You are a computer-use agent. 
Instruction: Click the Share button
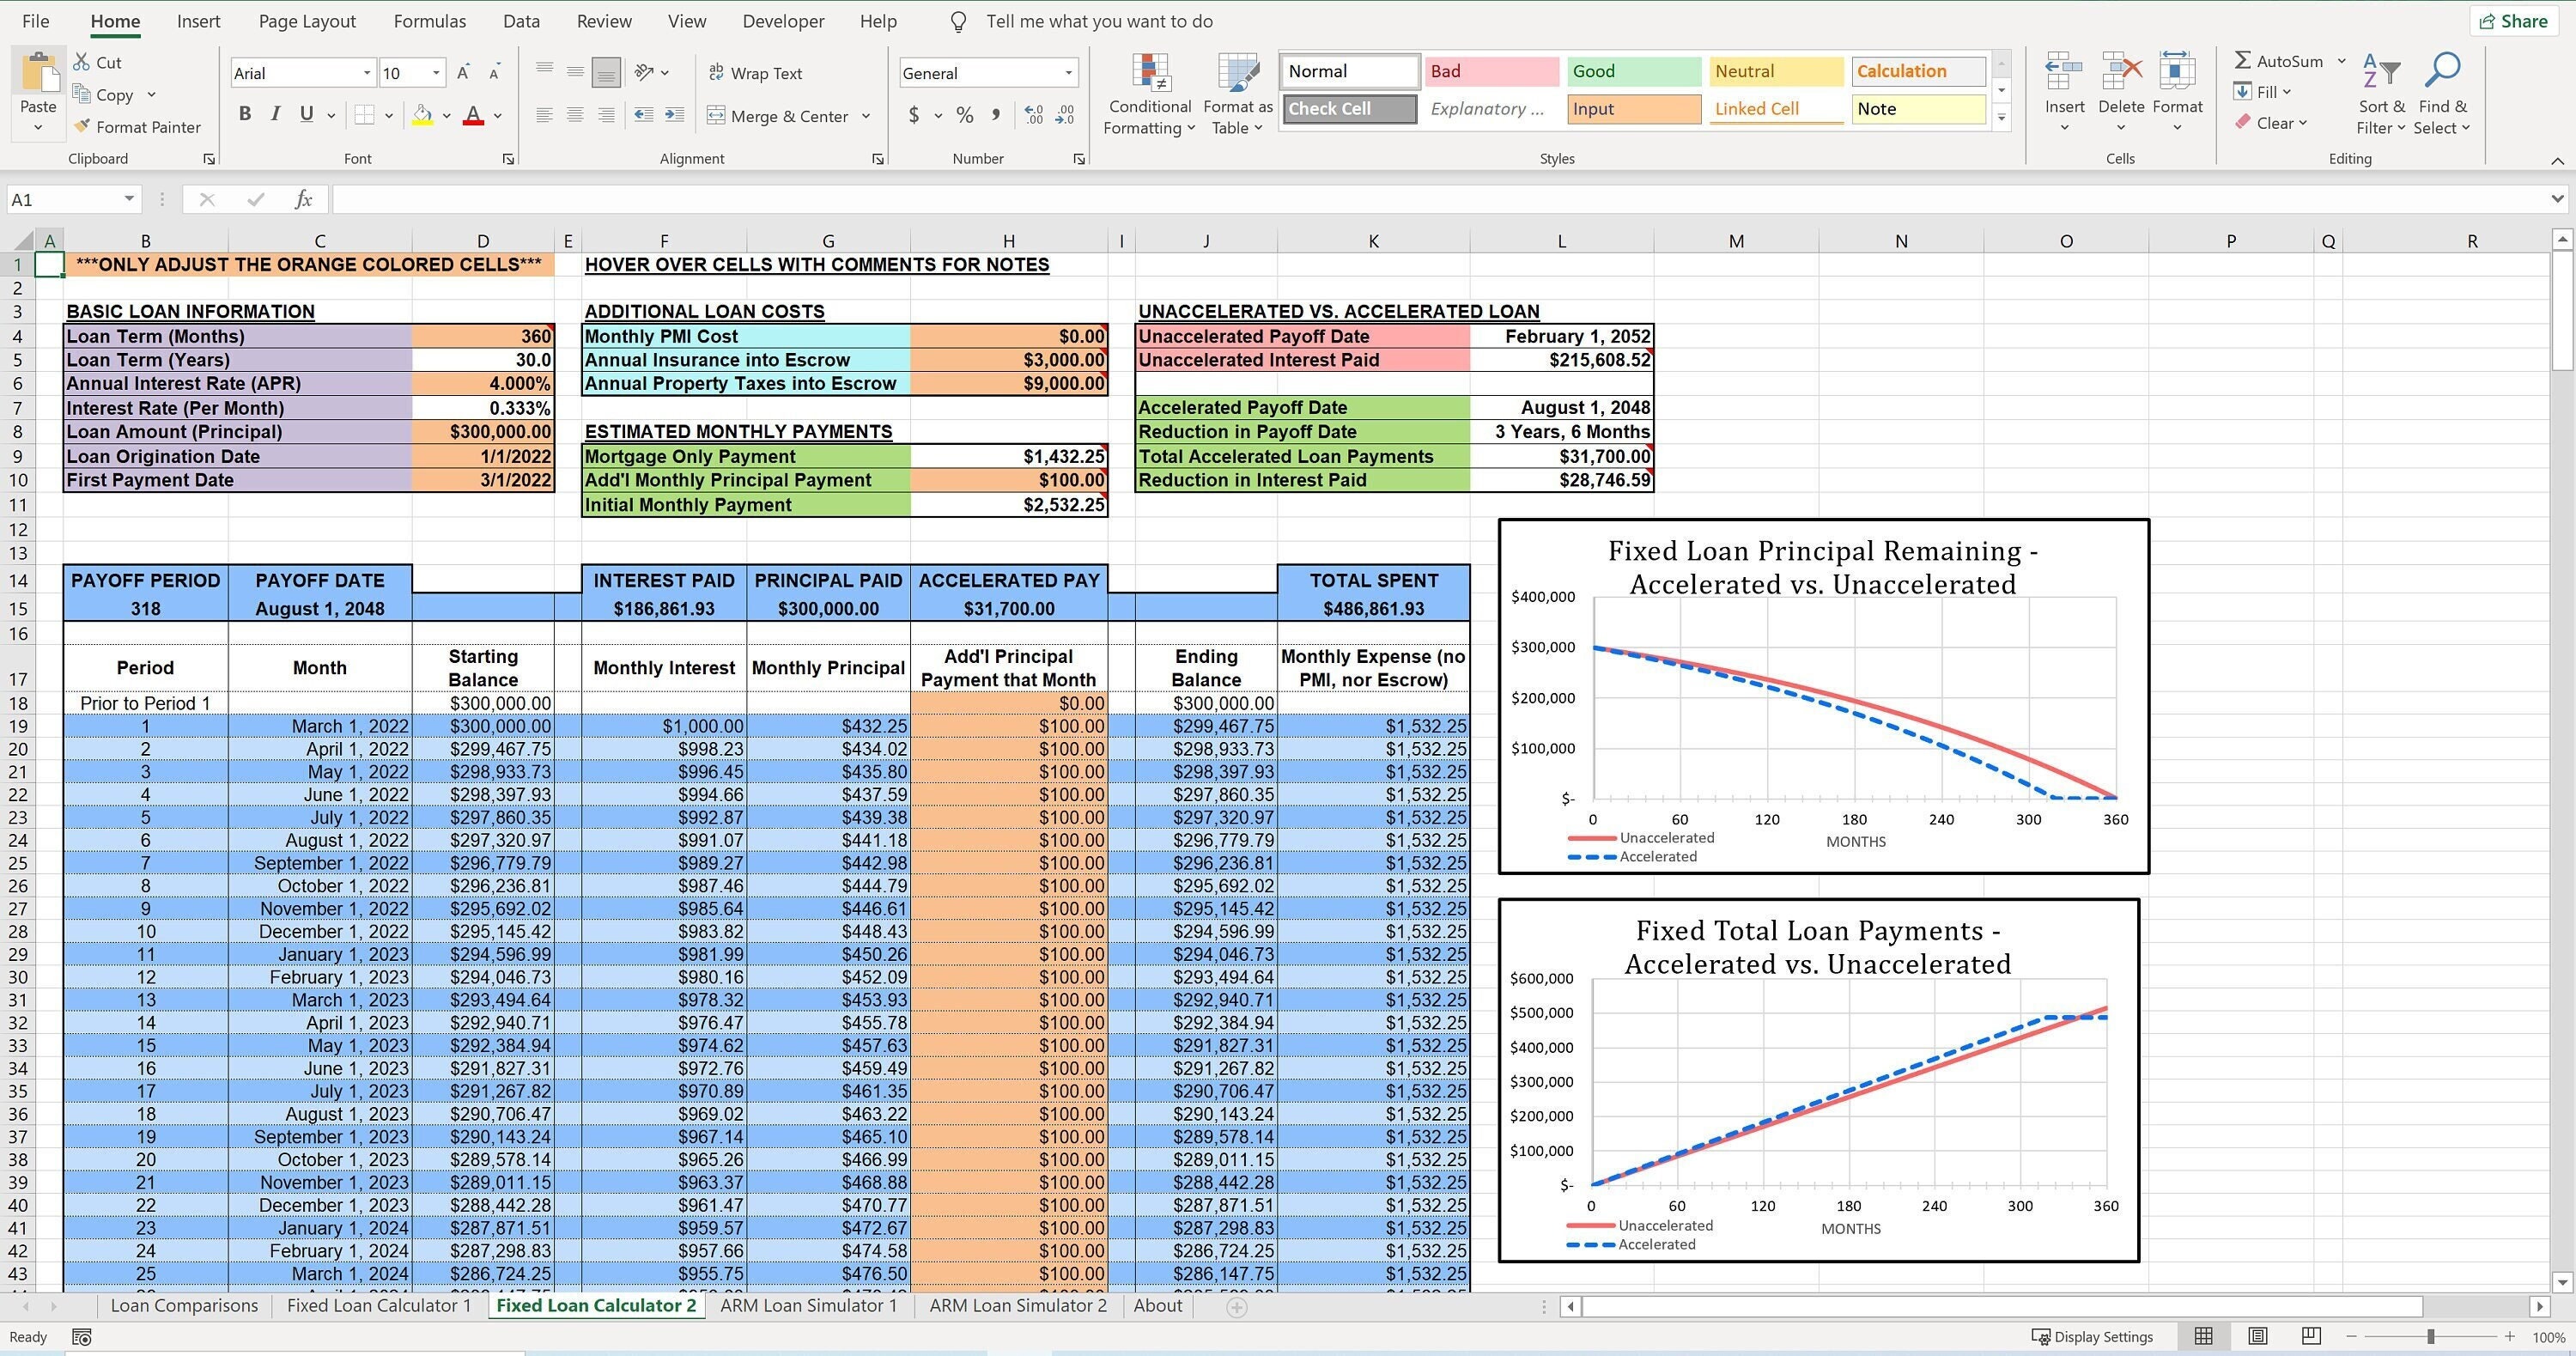(2513, 20)
